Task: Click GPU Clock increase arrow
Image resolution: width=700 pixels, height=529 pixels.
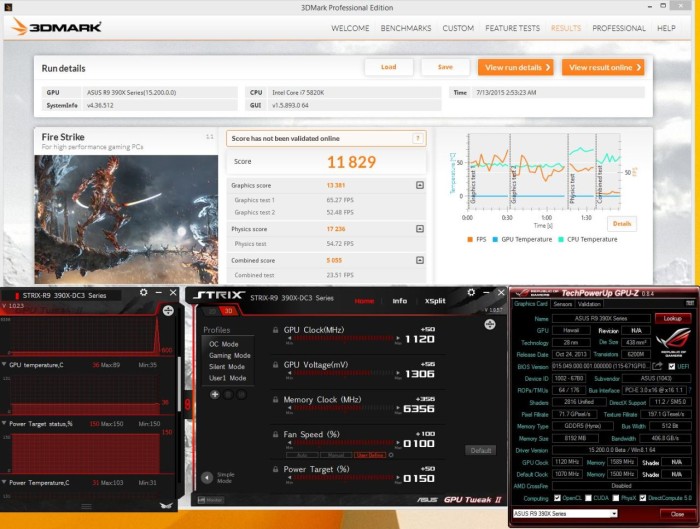Action: [x=398, y=338]
